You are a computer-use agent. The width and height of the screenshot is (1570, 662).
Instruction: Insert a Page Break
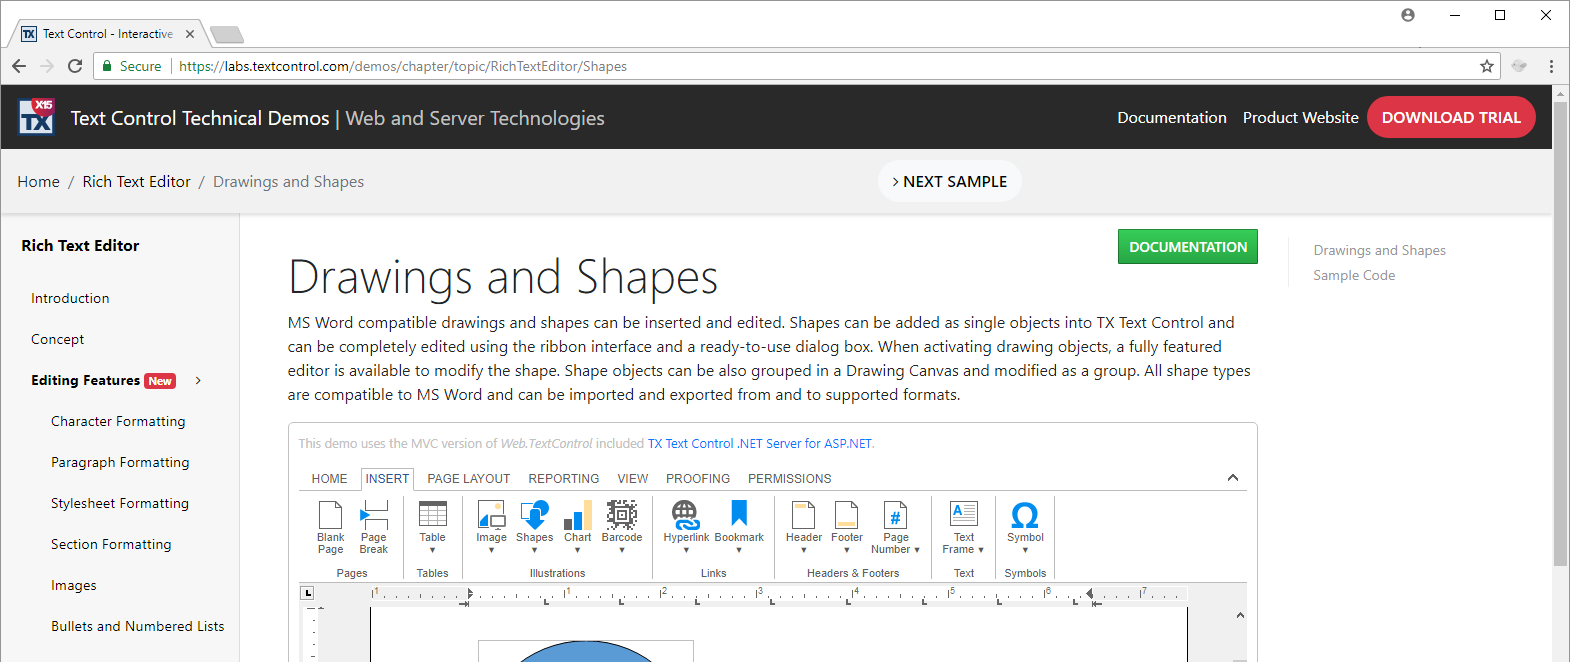(x=374, y=528)
